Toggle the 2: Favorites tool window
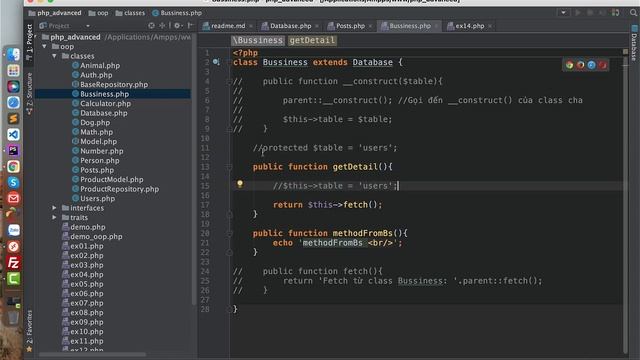 (29, 331)
